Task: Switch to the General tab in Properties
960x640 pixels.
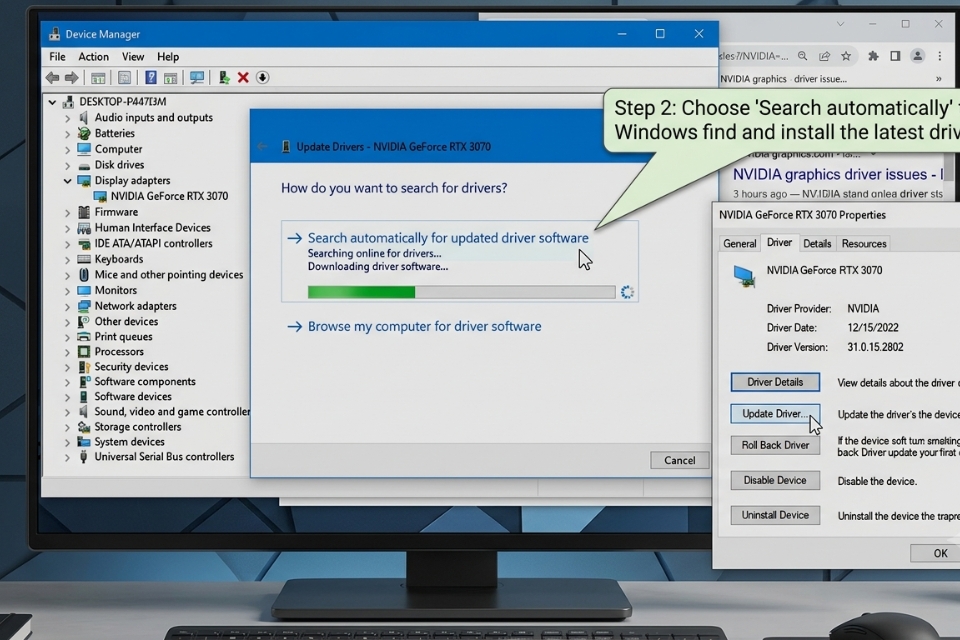Action: click(x=740, y=244)
